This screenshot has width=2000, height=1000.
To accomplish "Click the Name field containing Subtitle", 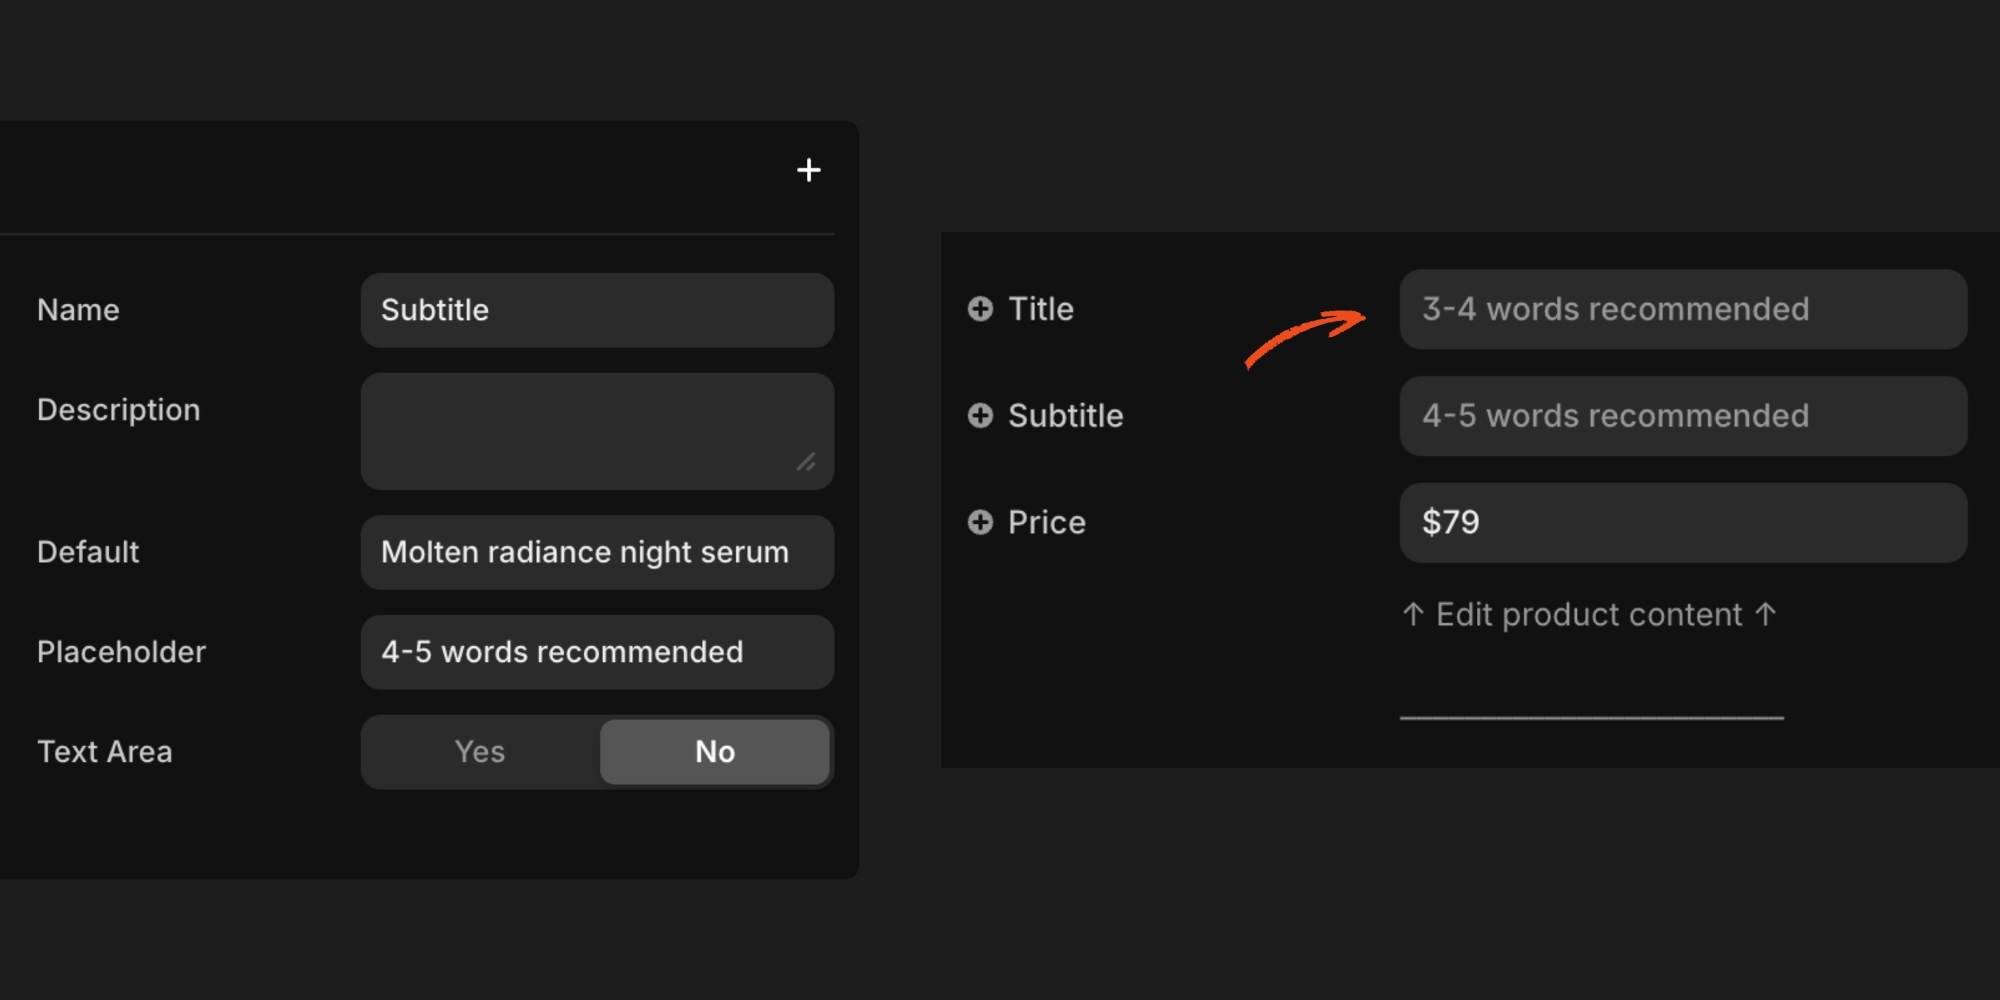I will point(597,310).
